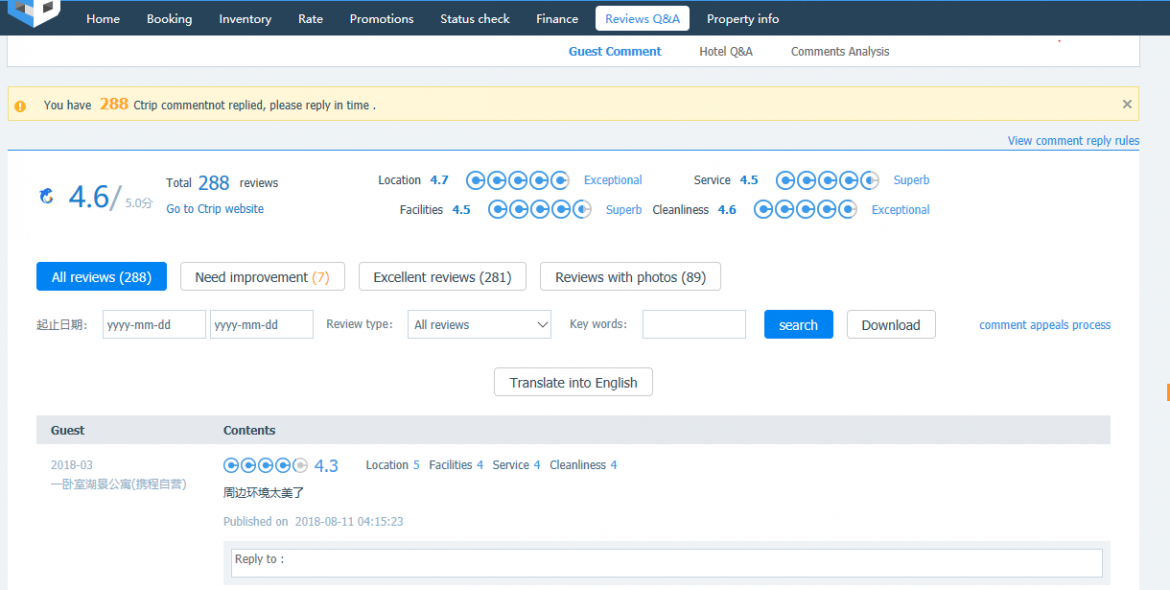
Task: Open the View comment reply rules link
Action: point(1073,140)
